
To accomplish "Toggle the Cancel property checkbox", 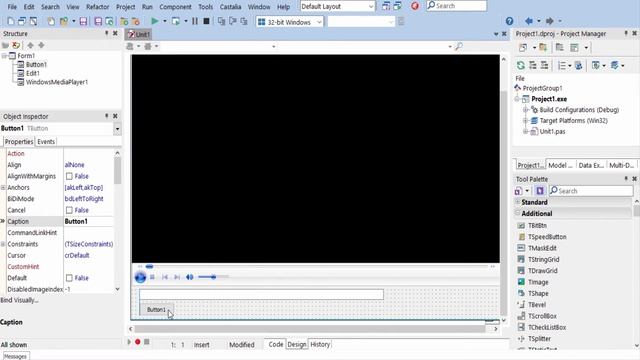I will (69, 210).
